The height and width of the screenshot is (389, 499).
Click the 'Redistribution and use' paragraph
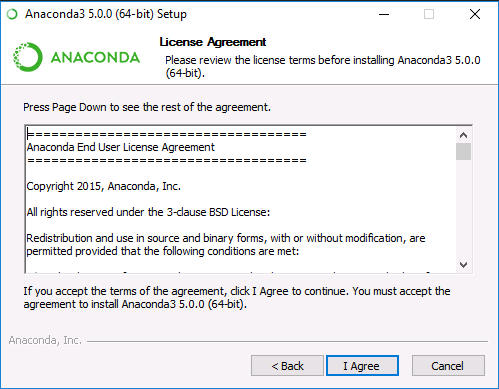(226, 244)
